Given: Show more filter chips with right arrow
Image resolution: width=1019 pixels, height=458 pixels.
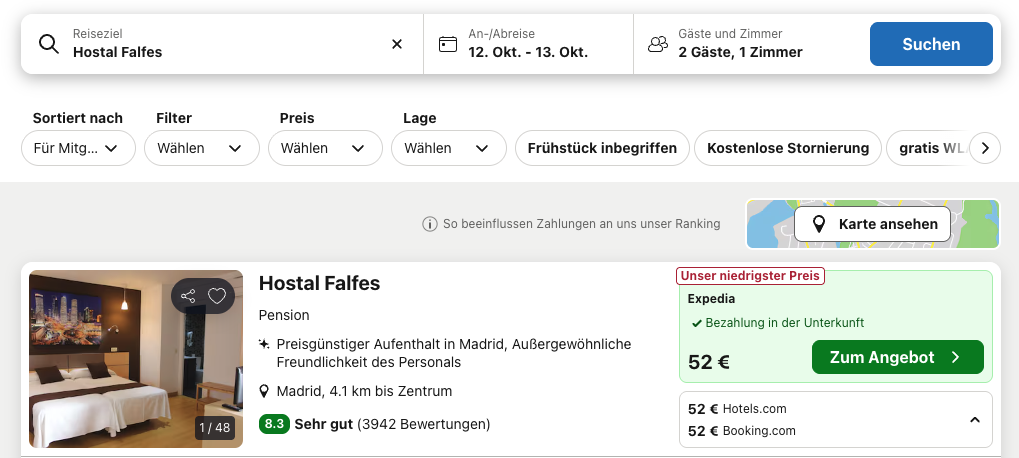Looking at the screenshot, I should click(x=985, y=148).
